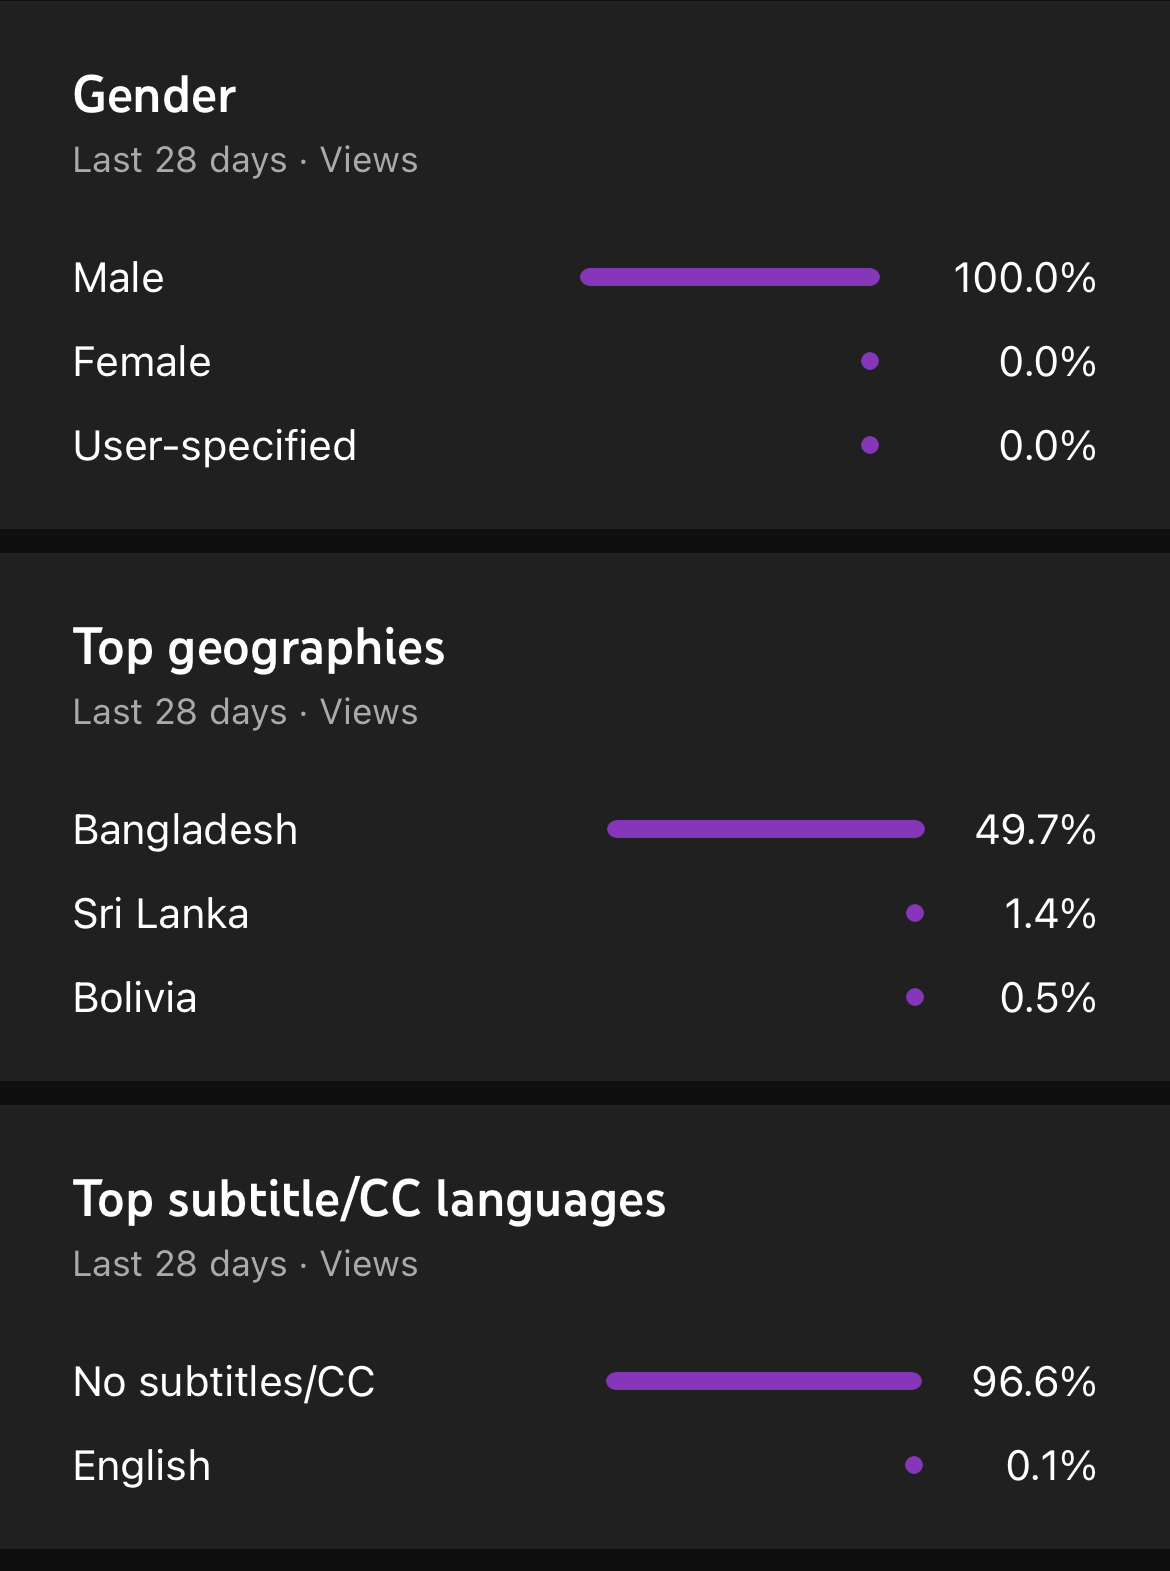Select the Bangladesh row label
Viewport: 1170px width, 1571px height.
coord(186,830)
